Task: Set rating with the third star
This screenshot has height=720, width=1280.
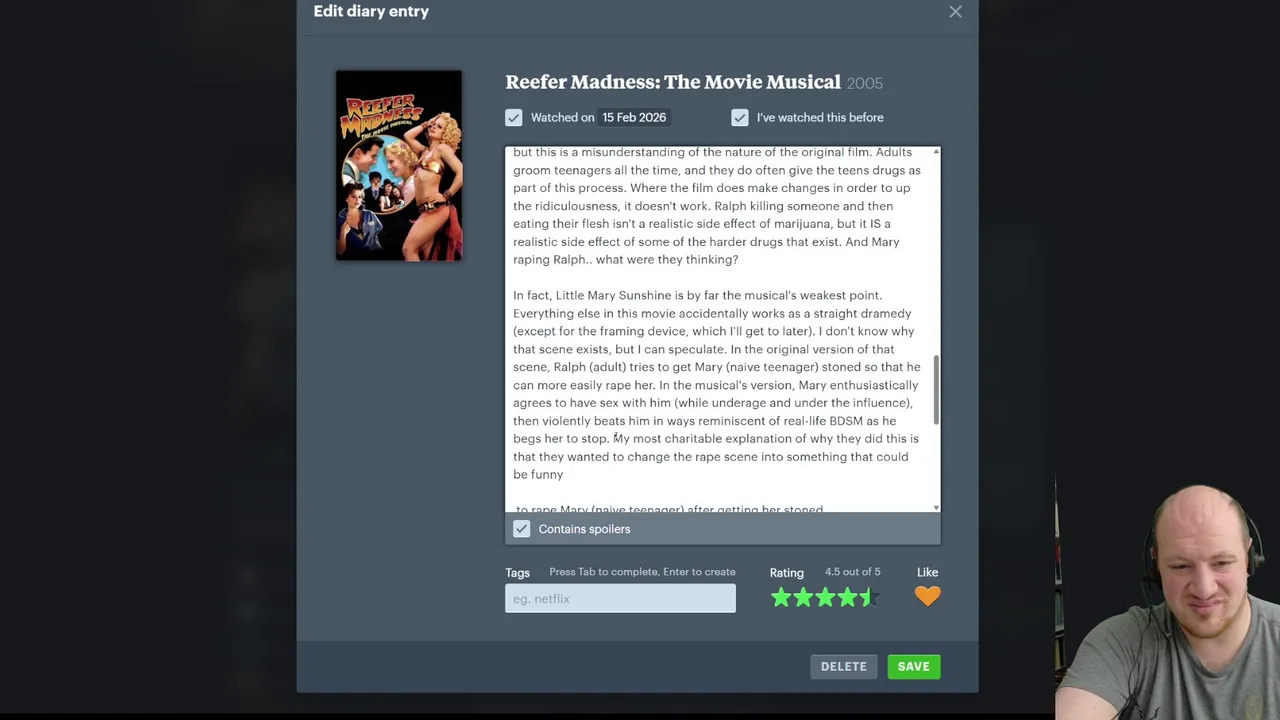Action: [825, 598]
